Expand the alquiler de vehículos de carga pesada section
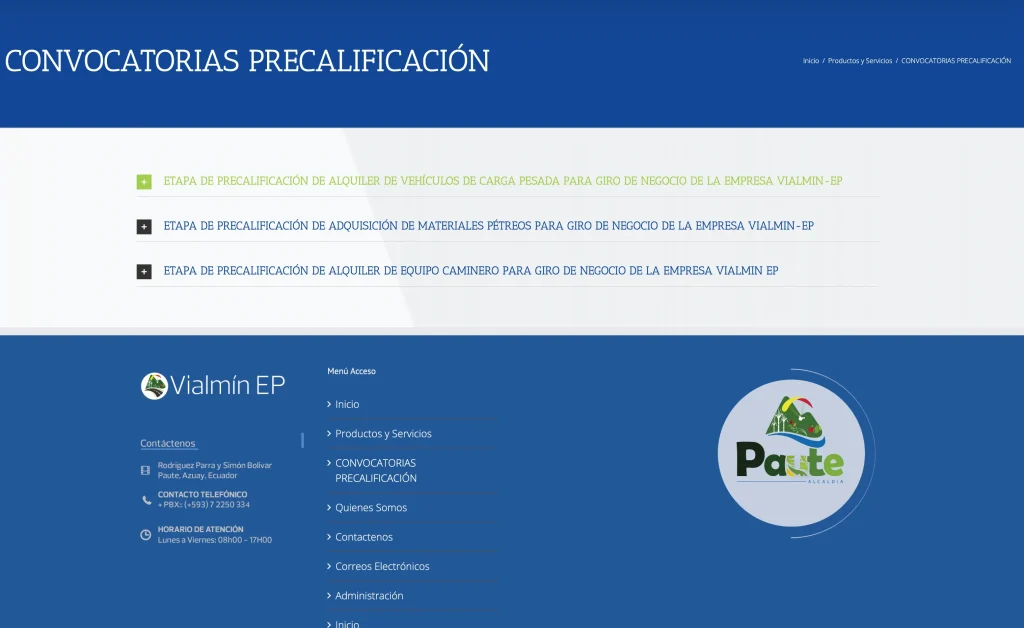Screen dimensions: 1024x628 pos(503,181)
